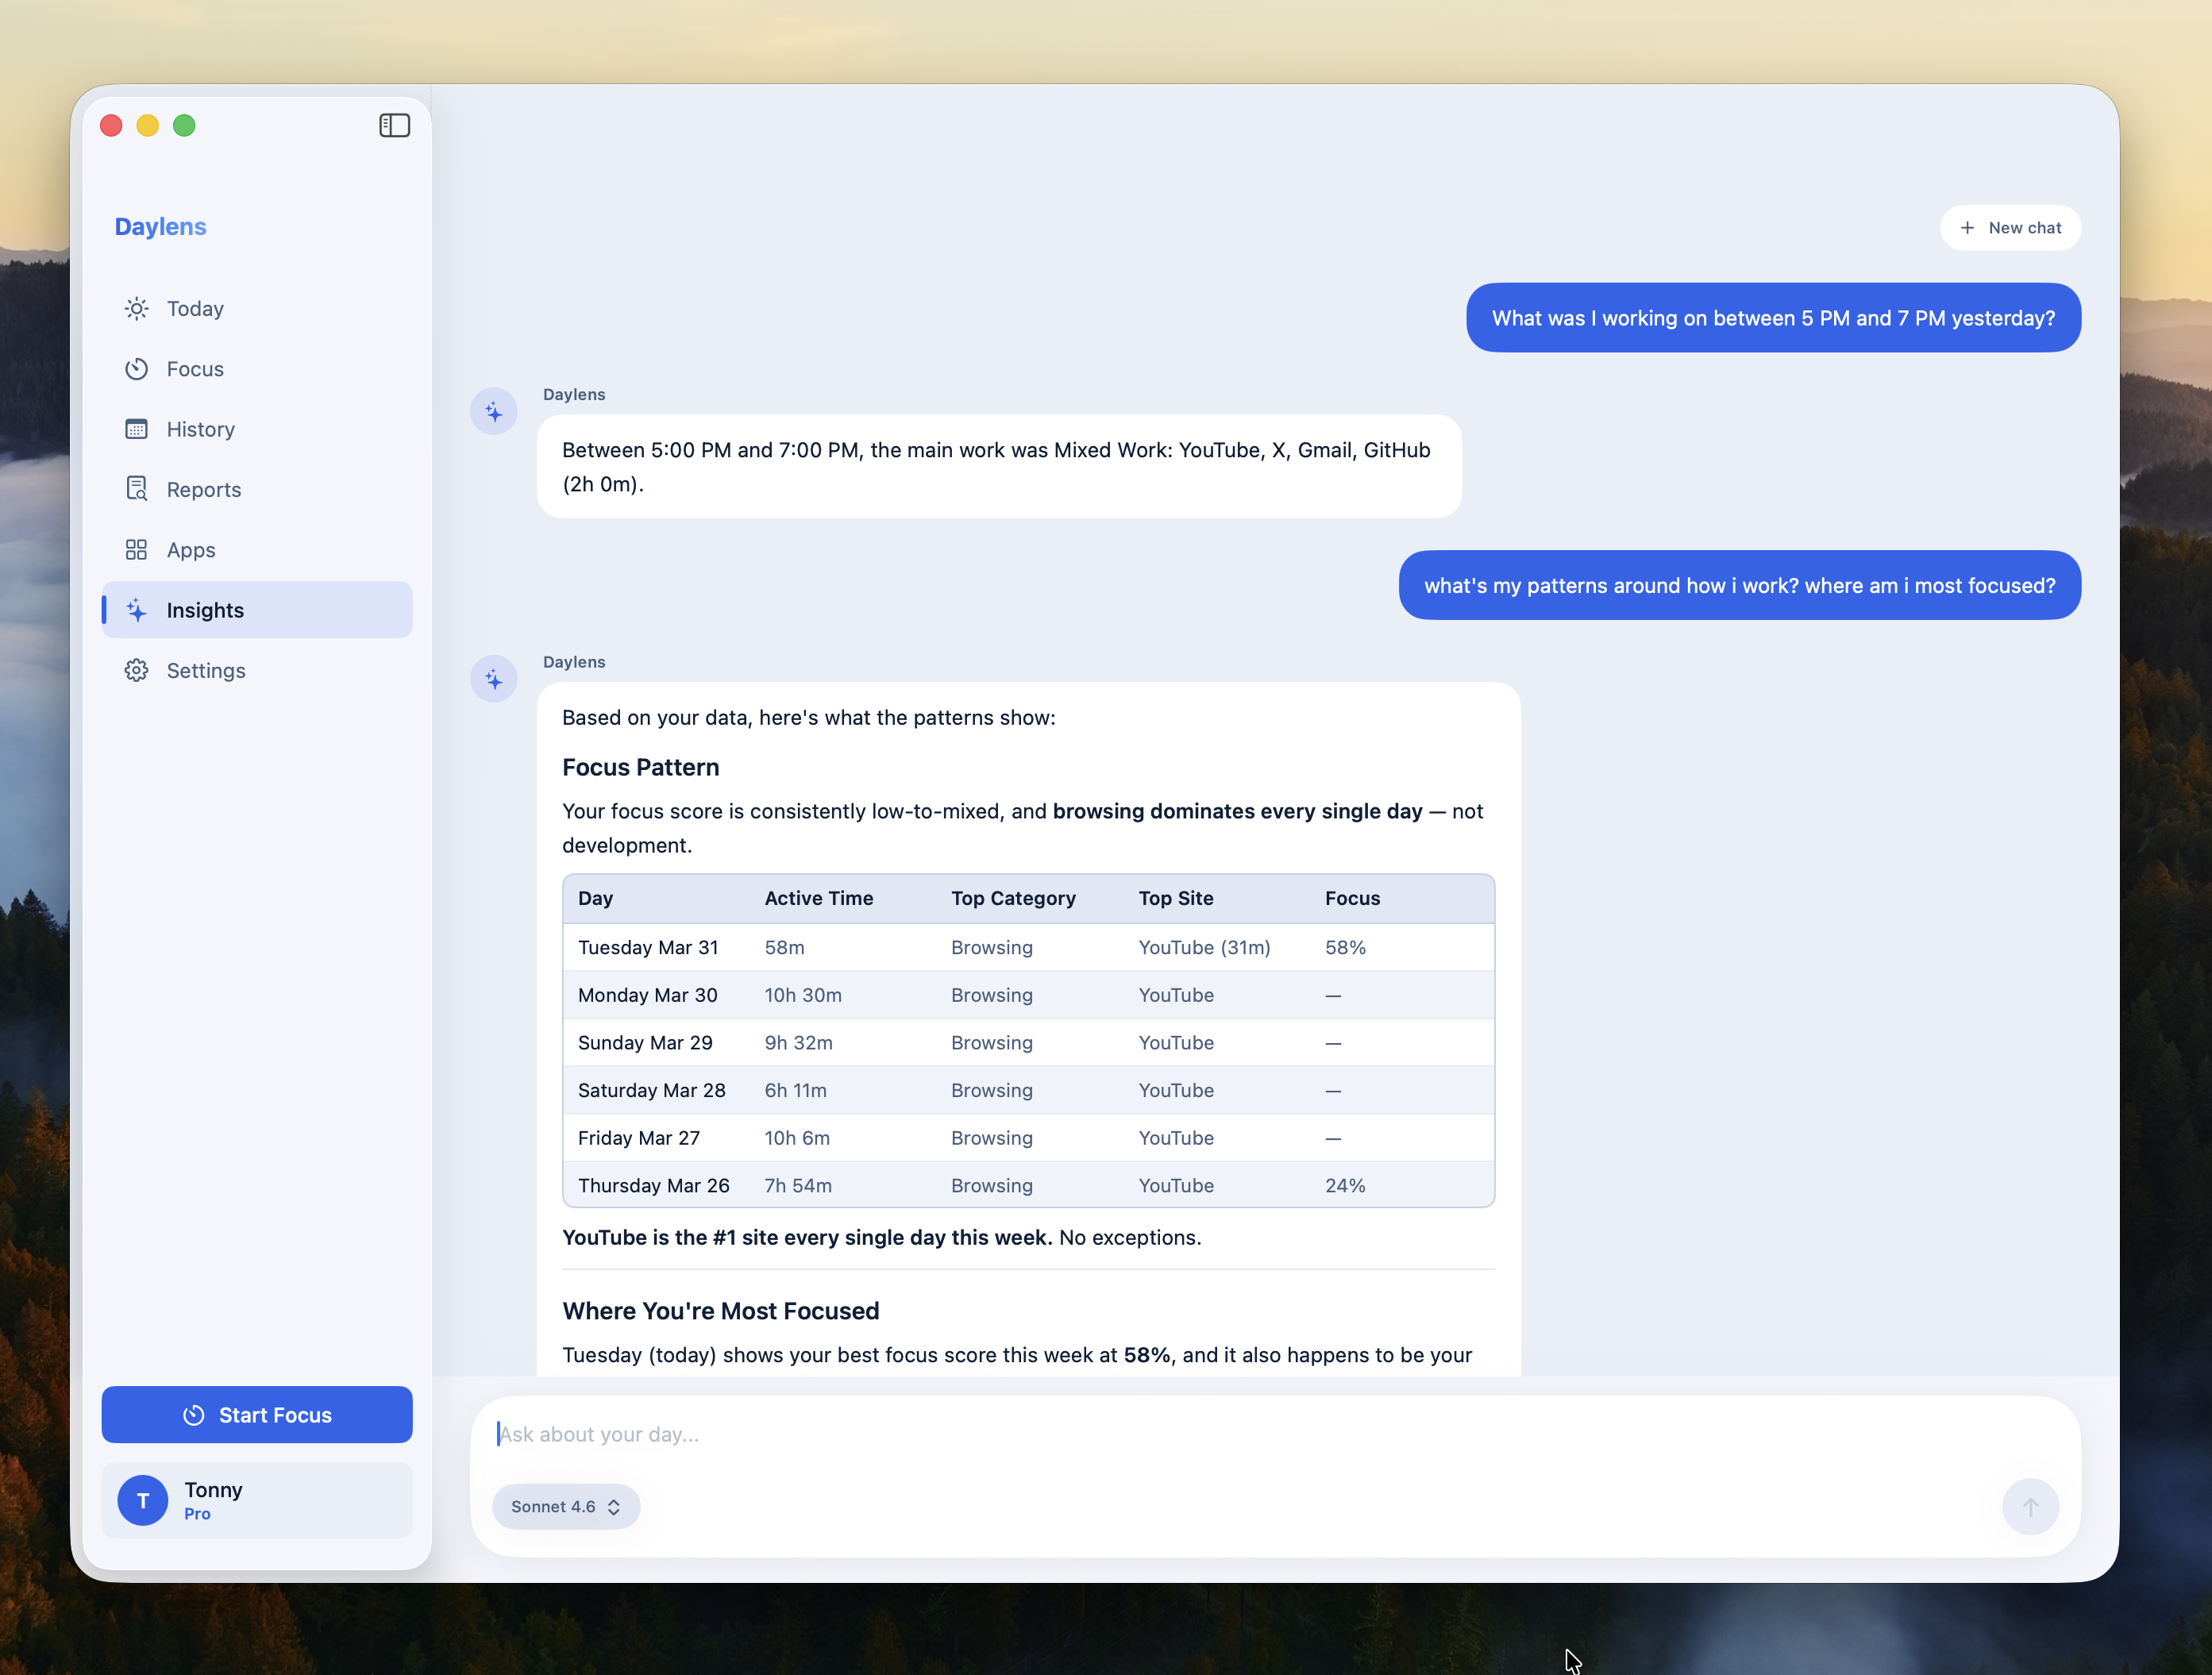Open the Apps grid icon

137,550
